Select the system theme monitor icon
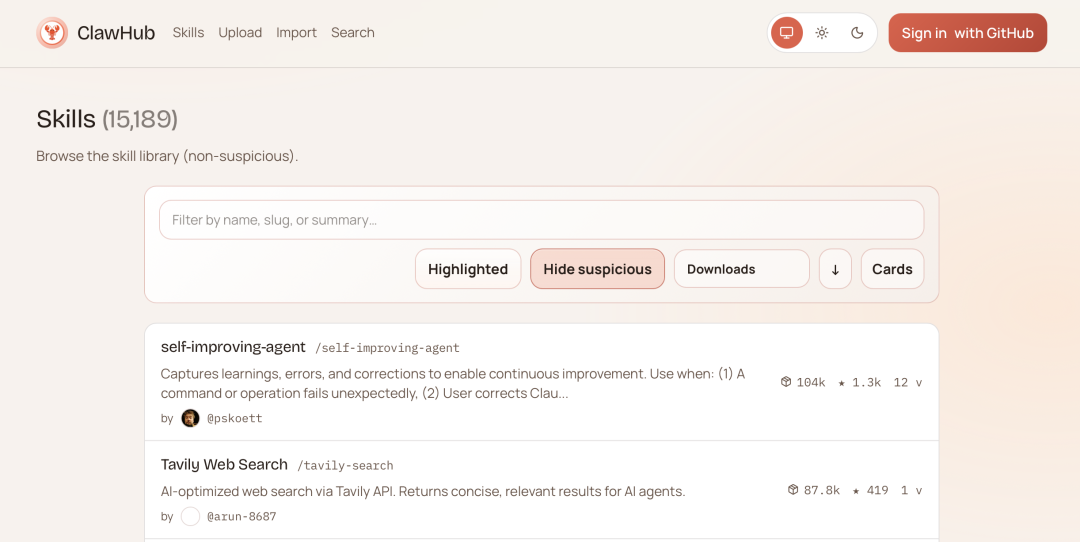Viewport: 1080px width, 542px height. tap(786, 33)
